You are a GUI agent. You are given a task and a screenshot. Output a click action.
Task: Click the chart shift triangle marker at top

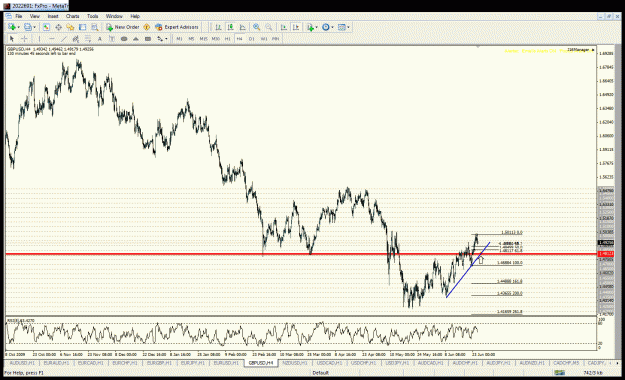click(478, 47)
